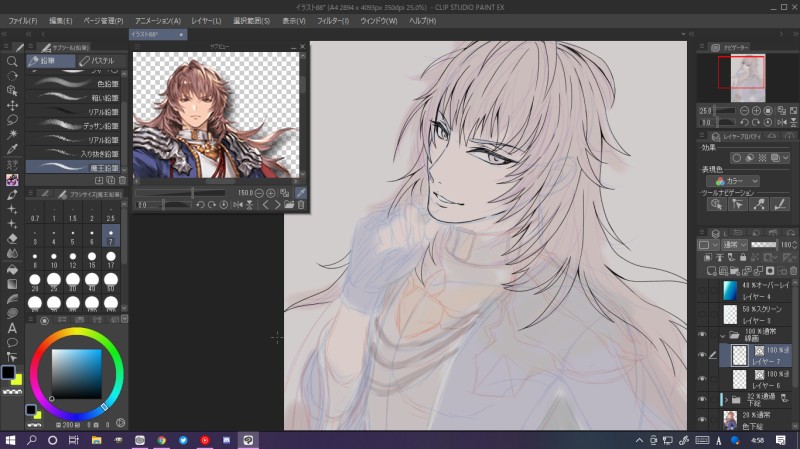800x449 pixels.
Task: Open the フィルター(I) menu
Action: tap(333, 21)
